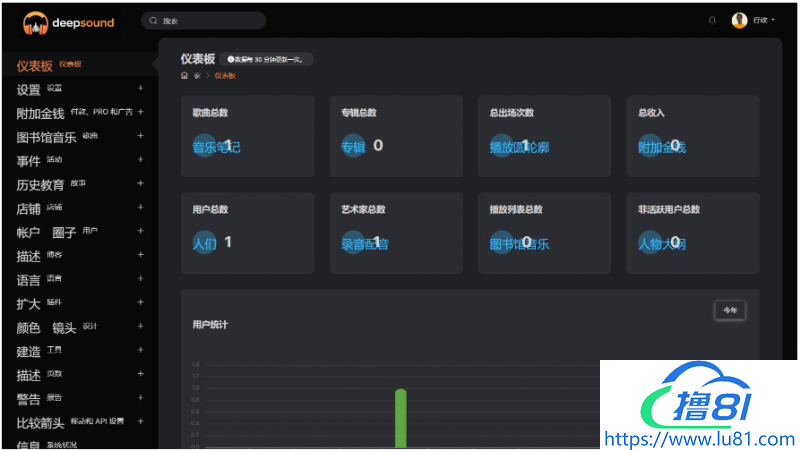
Task: Expand the 设置 sidebar menu
Action: pyautogui.click(x=140, y=89)
